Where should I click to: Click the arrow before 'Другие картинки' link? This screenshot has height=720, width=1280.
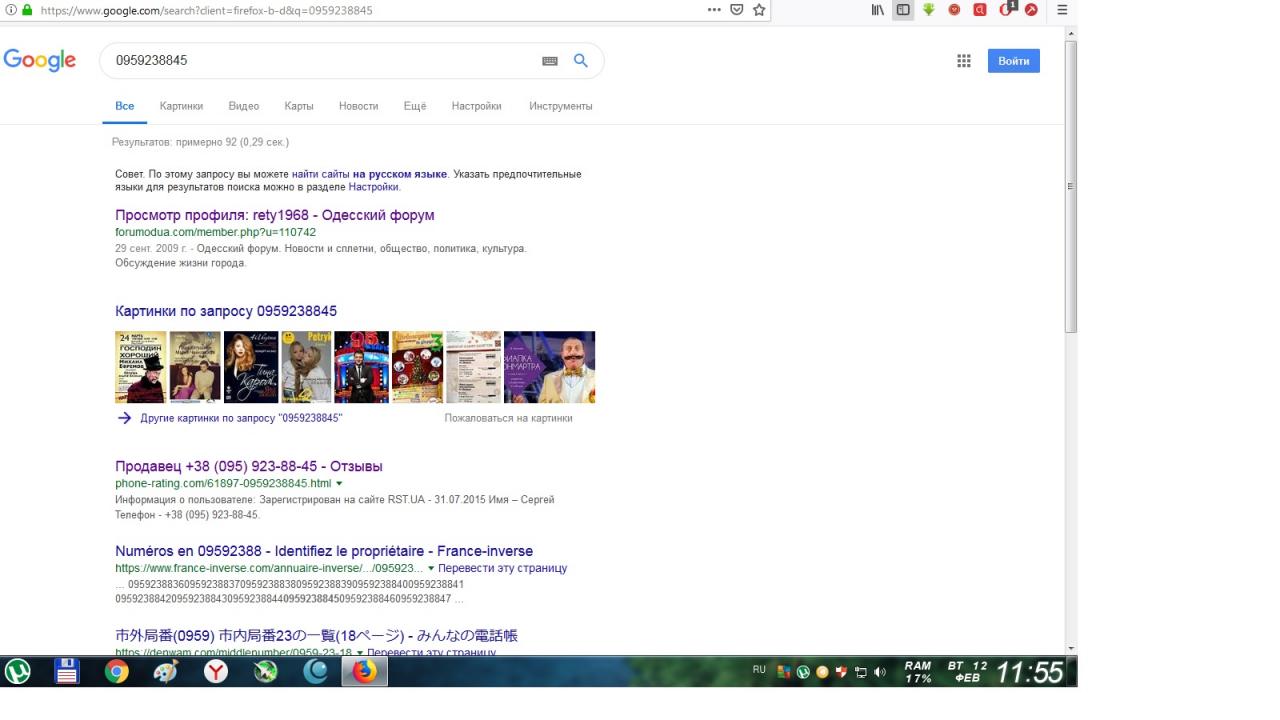[x=125, y=418]
